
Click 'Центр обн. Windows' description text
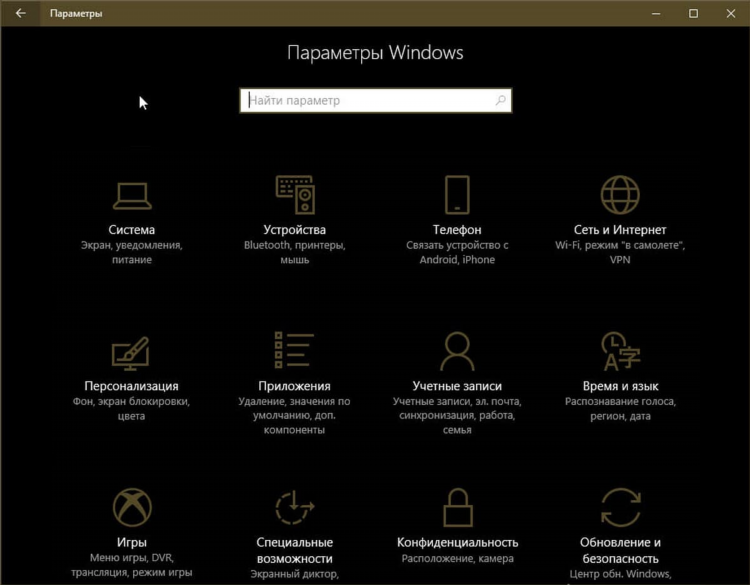620,574
